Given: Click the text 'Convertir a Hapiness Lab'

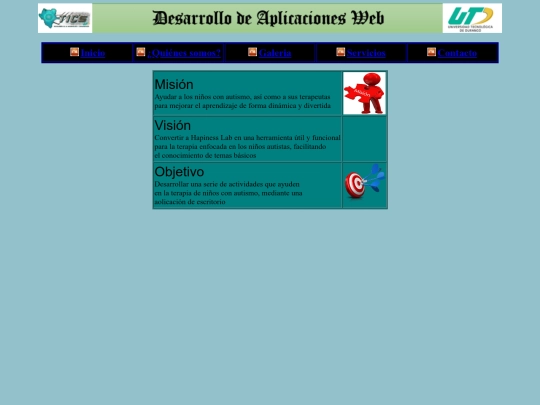Looking at the screenshot, I should click(x=193, y=138).
